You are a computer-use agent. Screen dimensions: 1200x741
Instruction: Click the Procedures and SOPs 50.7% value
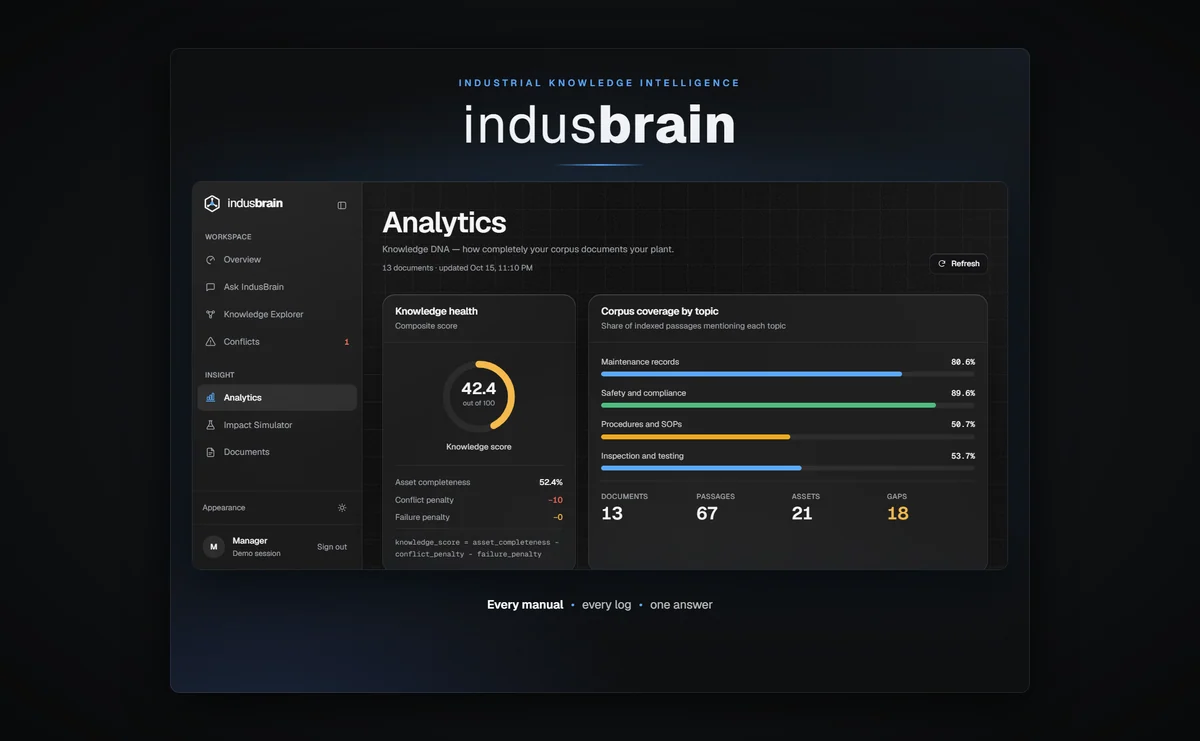963,424
